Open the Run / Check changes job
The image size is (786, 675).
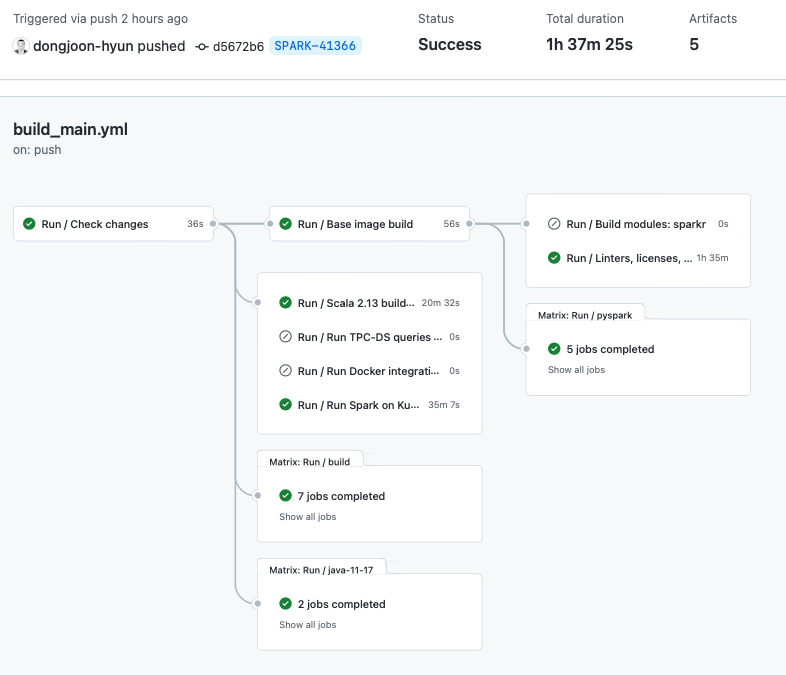tap(95, 224)
